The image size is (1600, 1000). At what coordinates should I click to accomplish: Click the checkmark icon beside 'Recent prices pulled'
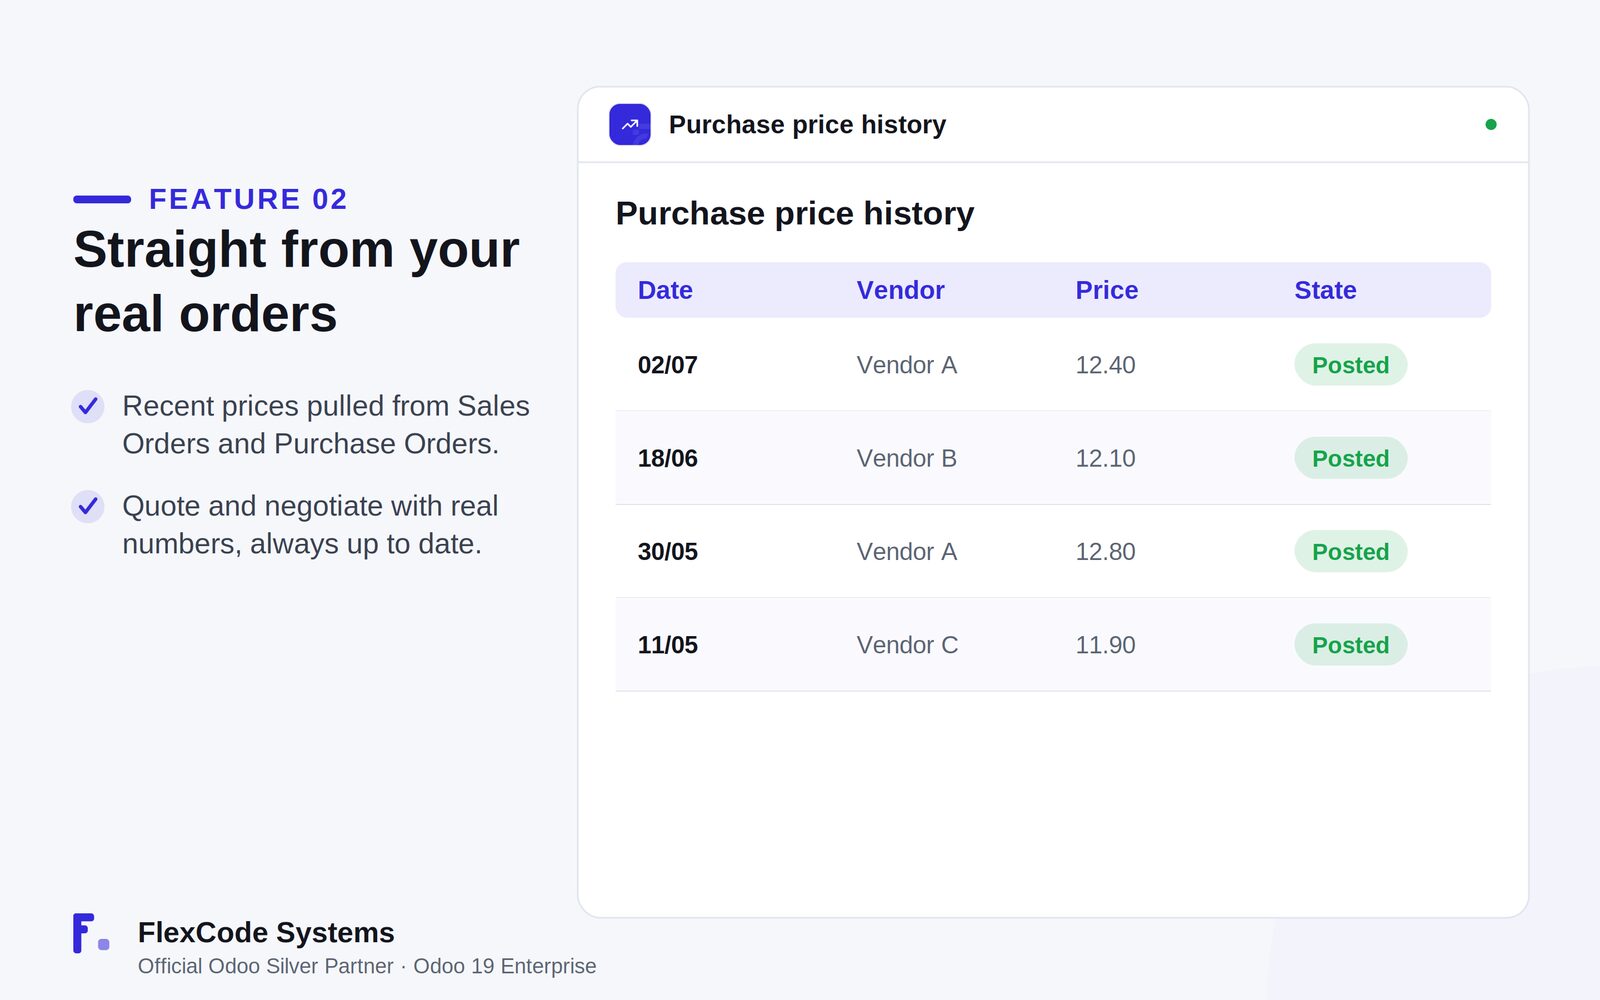[88, 406]
